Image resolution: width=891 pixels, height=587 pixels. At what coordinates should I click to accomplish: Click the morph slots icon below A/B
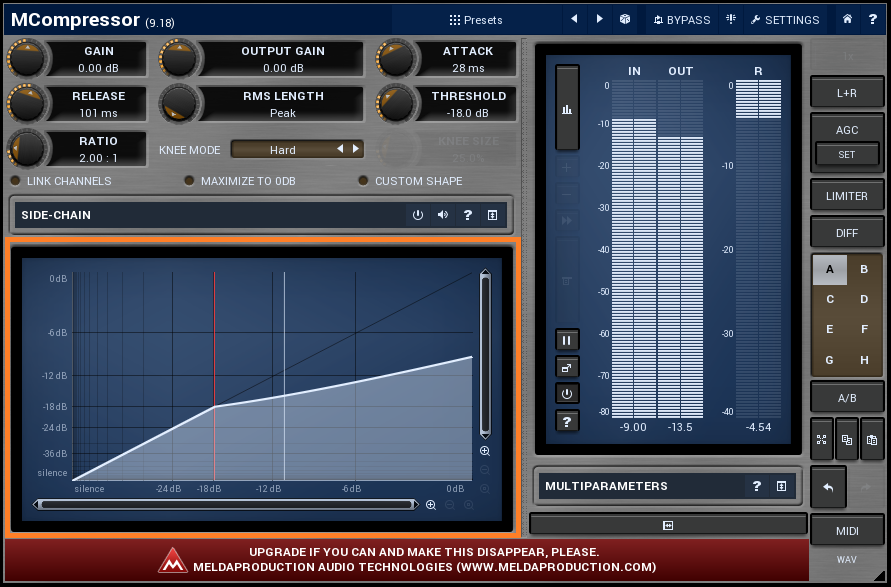822,440
